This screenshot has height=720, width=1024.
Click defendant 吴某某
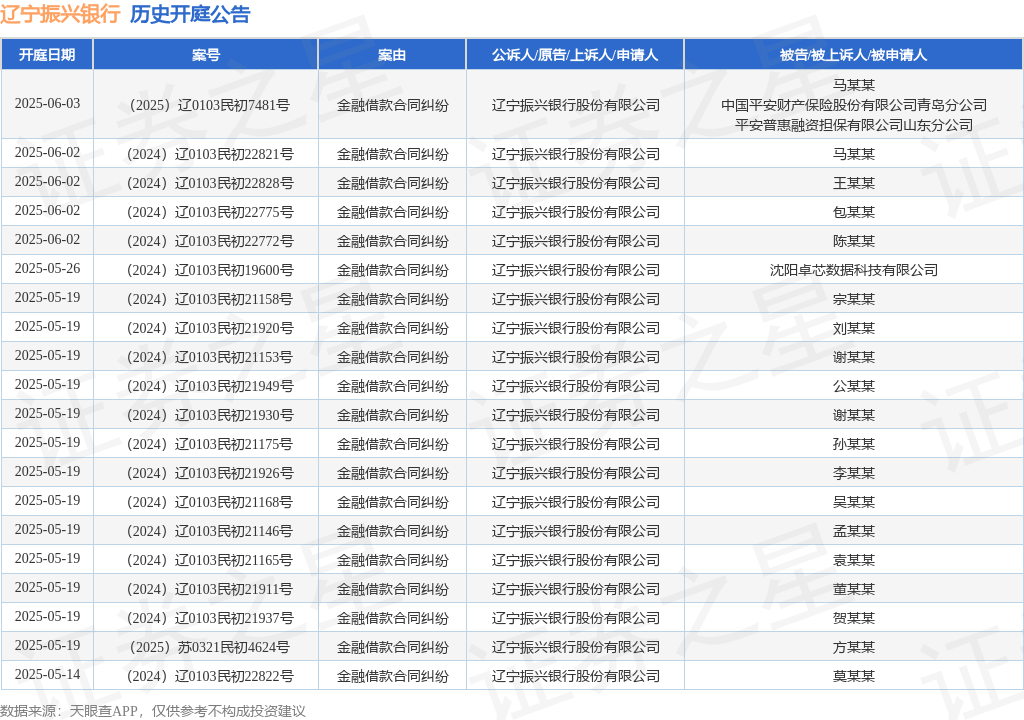tap(854, 502)
